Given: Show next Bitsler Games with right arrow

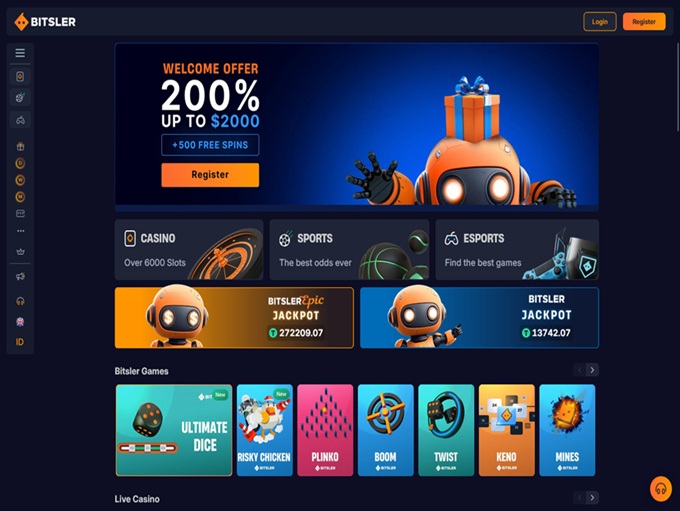Looking at the screenshot, I should (x=592, y=370).
